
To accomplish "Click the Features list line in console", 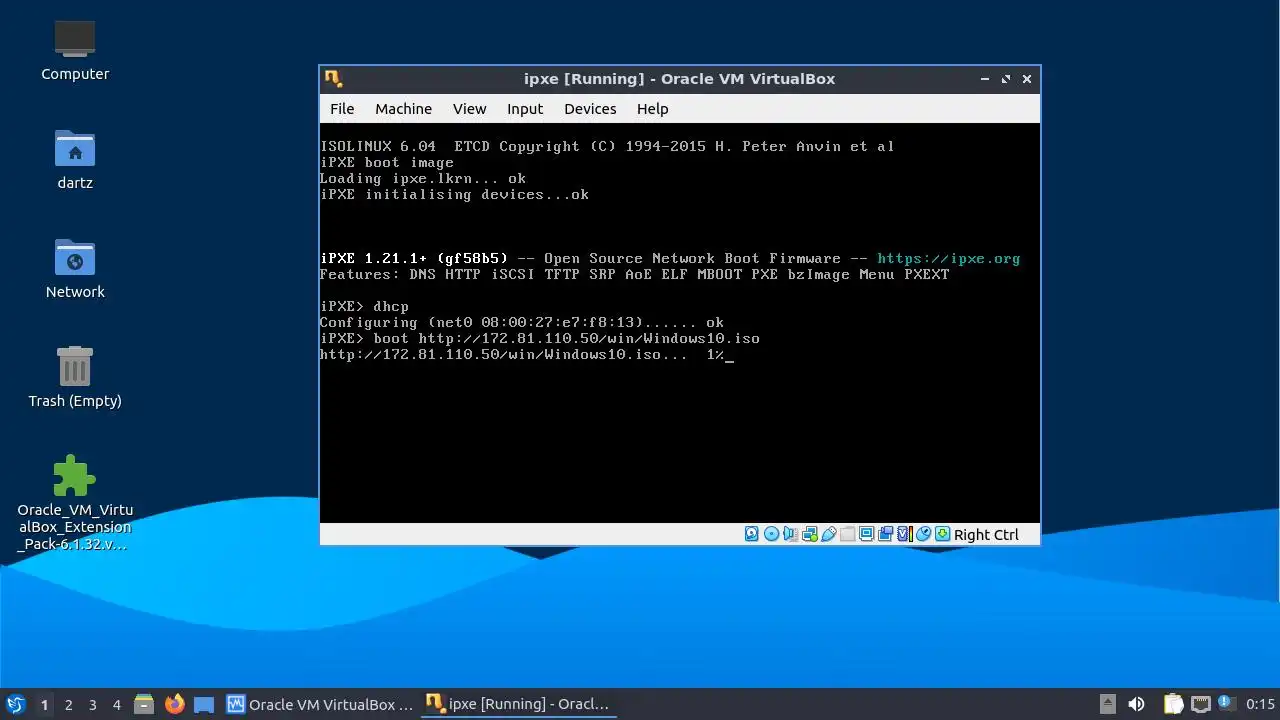I will pos(634,274).
